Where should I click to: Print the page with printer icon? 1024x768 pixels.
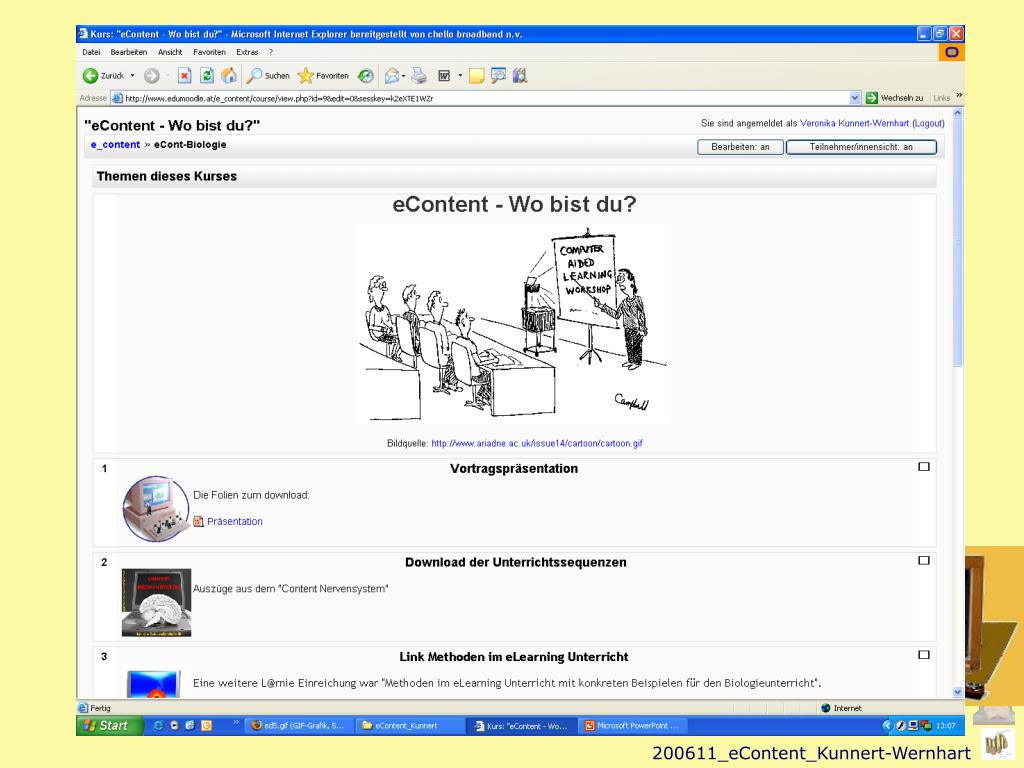pyautogui.click(x=419, y=76)
